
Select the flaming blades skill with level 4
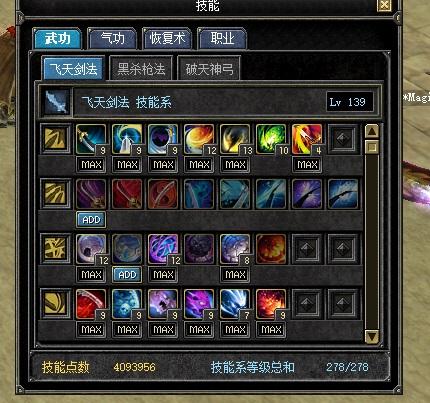[307, 139]
